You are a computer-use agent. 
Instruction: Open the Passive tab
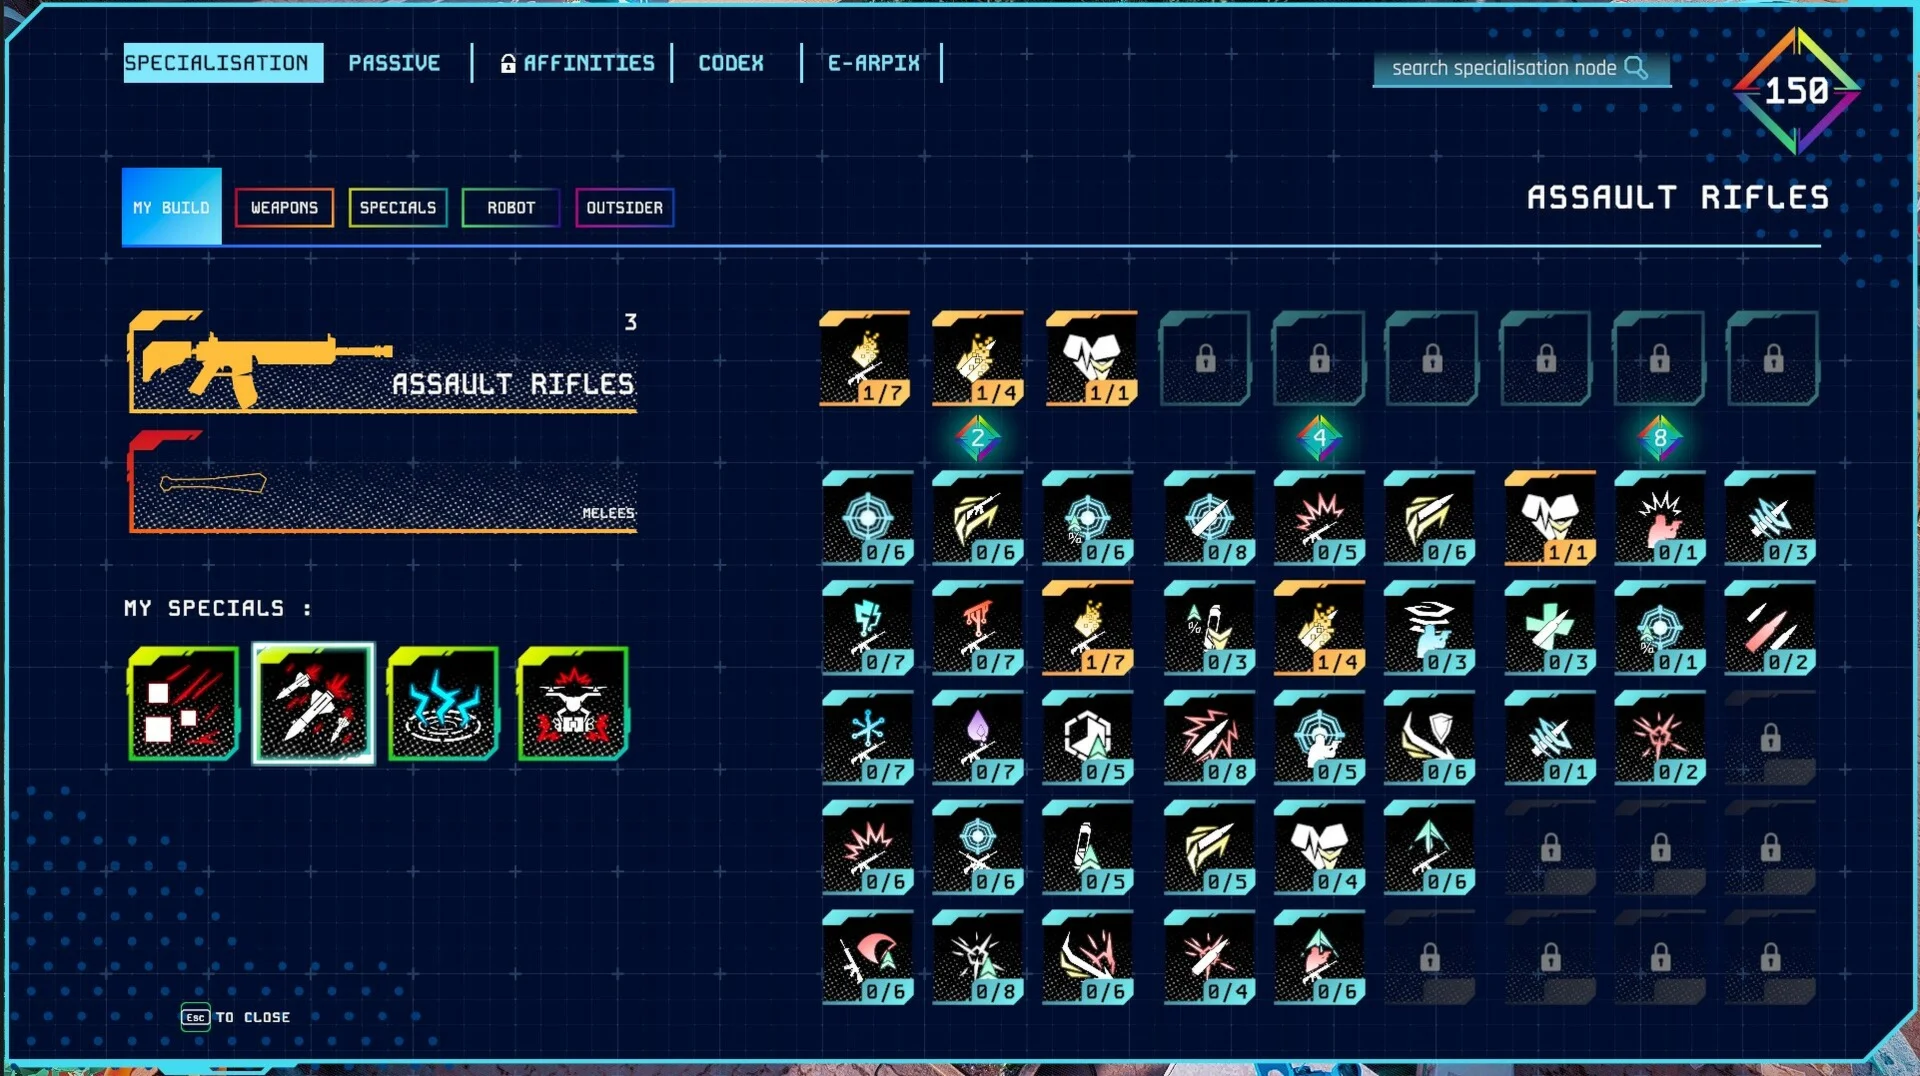(x=394, y=63)
